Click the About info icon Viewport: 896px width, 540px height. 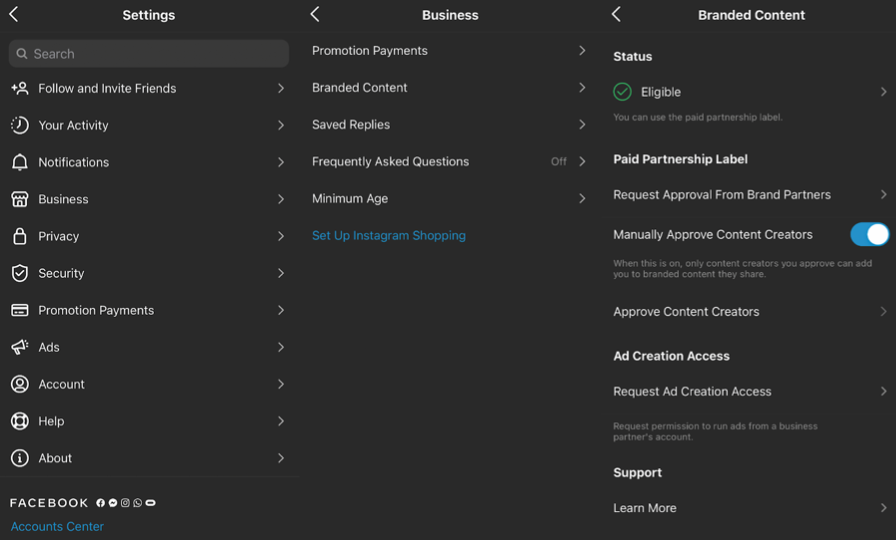pyautogui.click(x=19, y=458)
